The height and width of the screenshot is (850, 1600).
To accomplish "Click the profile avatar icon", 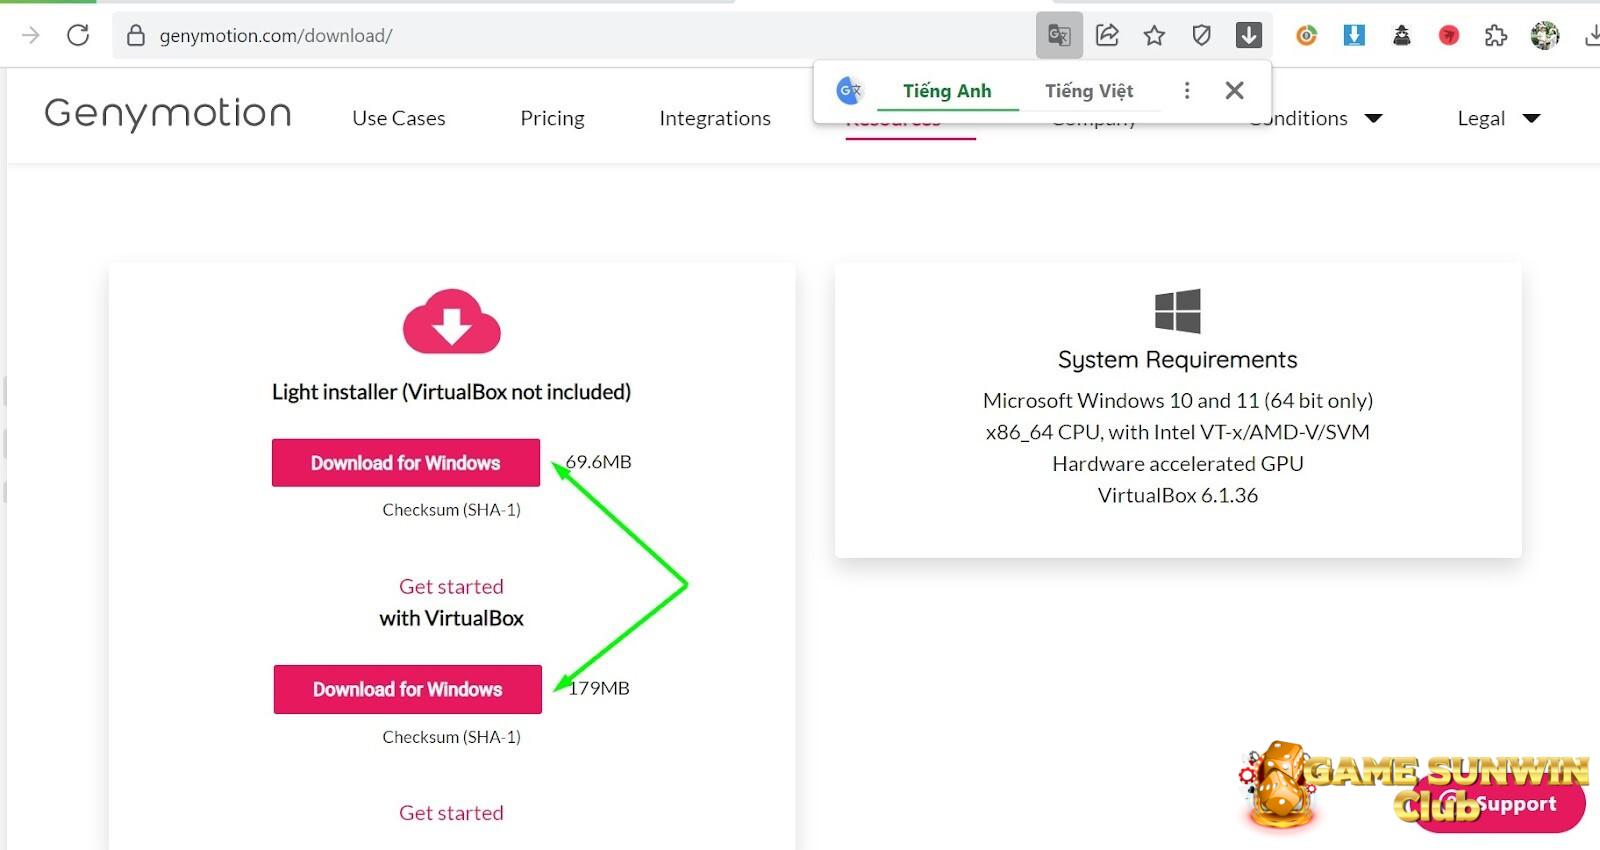I will tap(1545, 36).
